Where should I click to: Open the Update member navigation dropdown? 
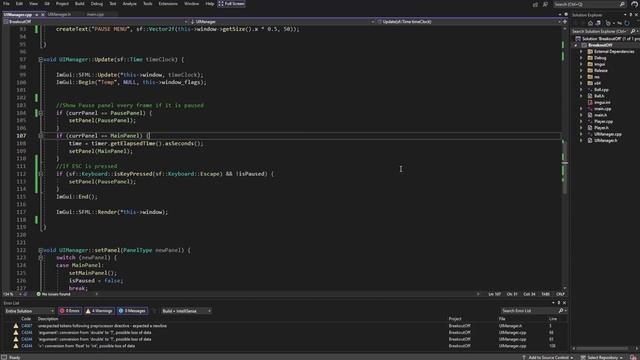click(x=469, y=22)
